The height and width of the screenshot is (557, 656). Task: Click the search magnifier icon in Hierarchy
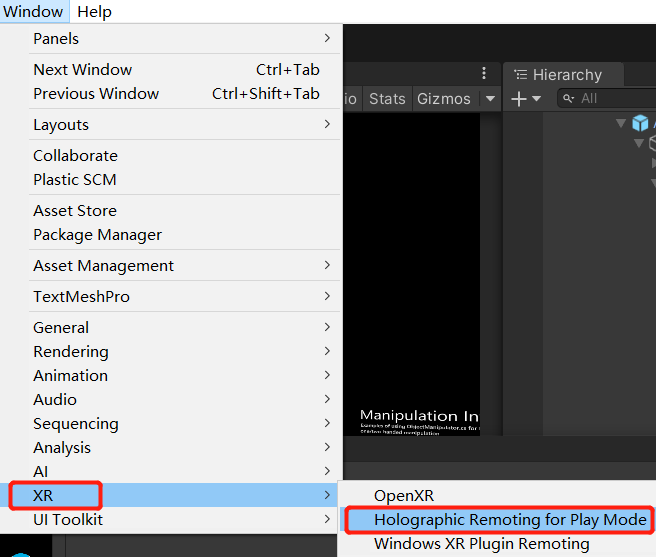pyautogui.click(x=568, y=99)
